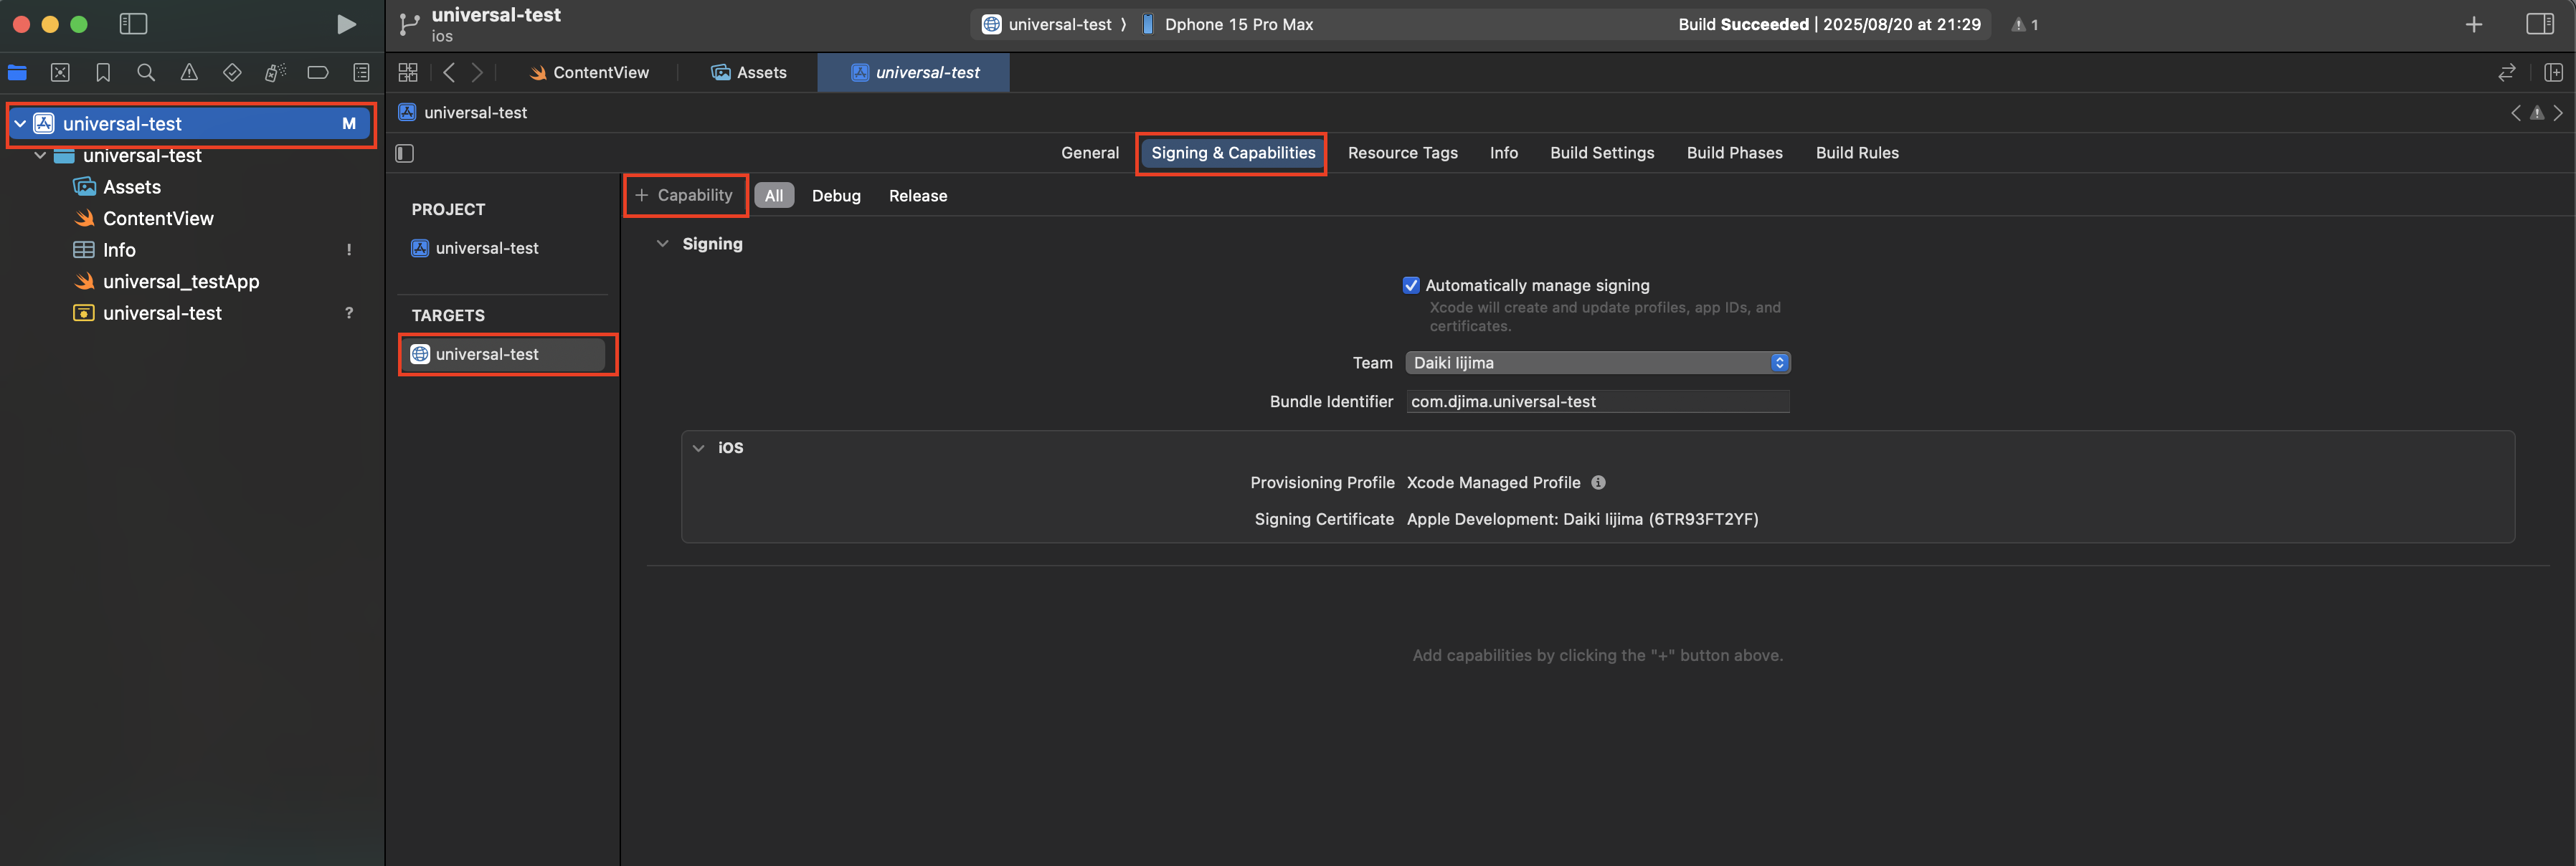
Task: Open the Build Settings tab
Action: tap(1602, 153)
